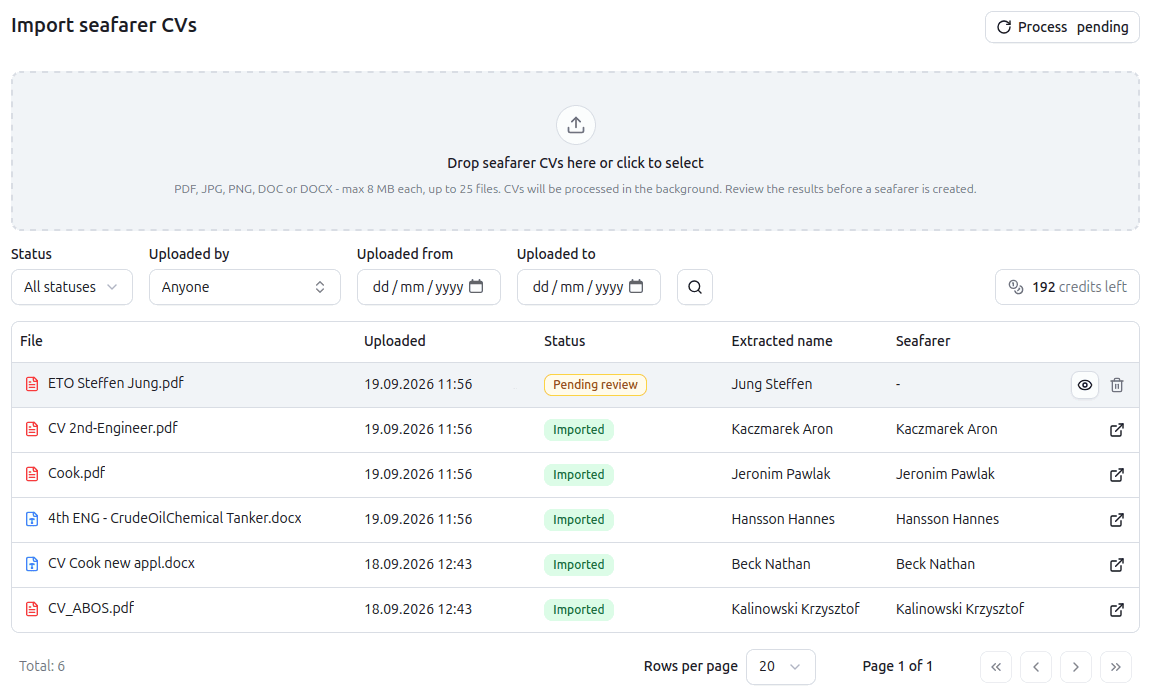Click the Seafarer column header
1151x692 pixels.
[923, 341]
